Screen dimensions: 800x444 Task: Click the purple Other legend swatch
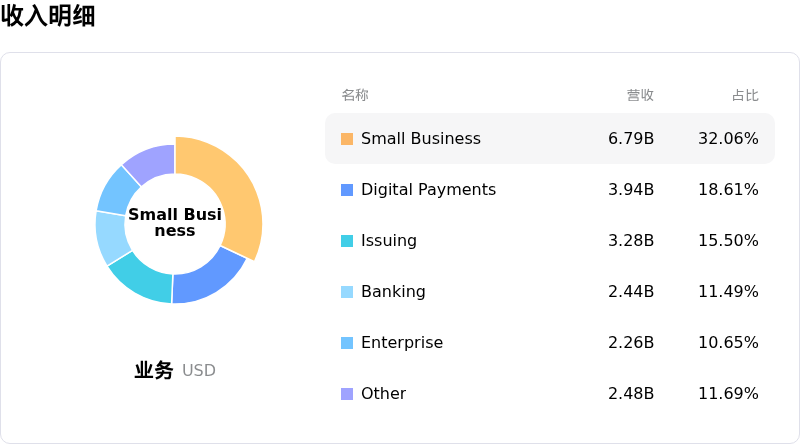pos(347,394)
